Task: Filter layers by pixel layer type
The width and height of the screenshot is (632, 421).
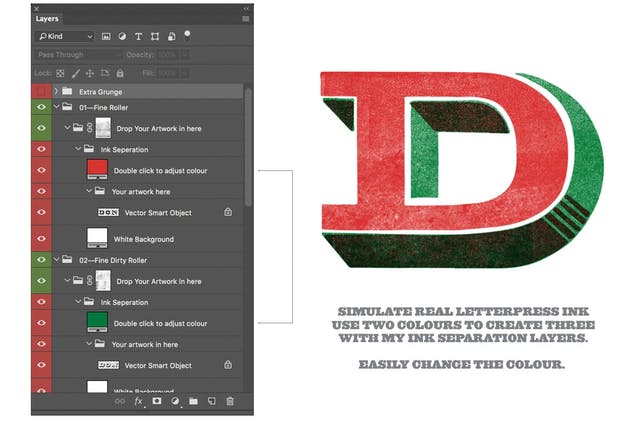Action: tap(105, 36)
